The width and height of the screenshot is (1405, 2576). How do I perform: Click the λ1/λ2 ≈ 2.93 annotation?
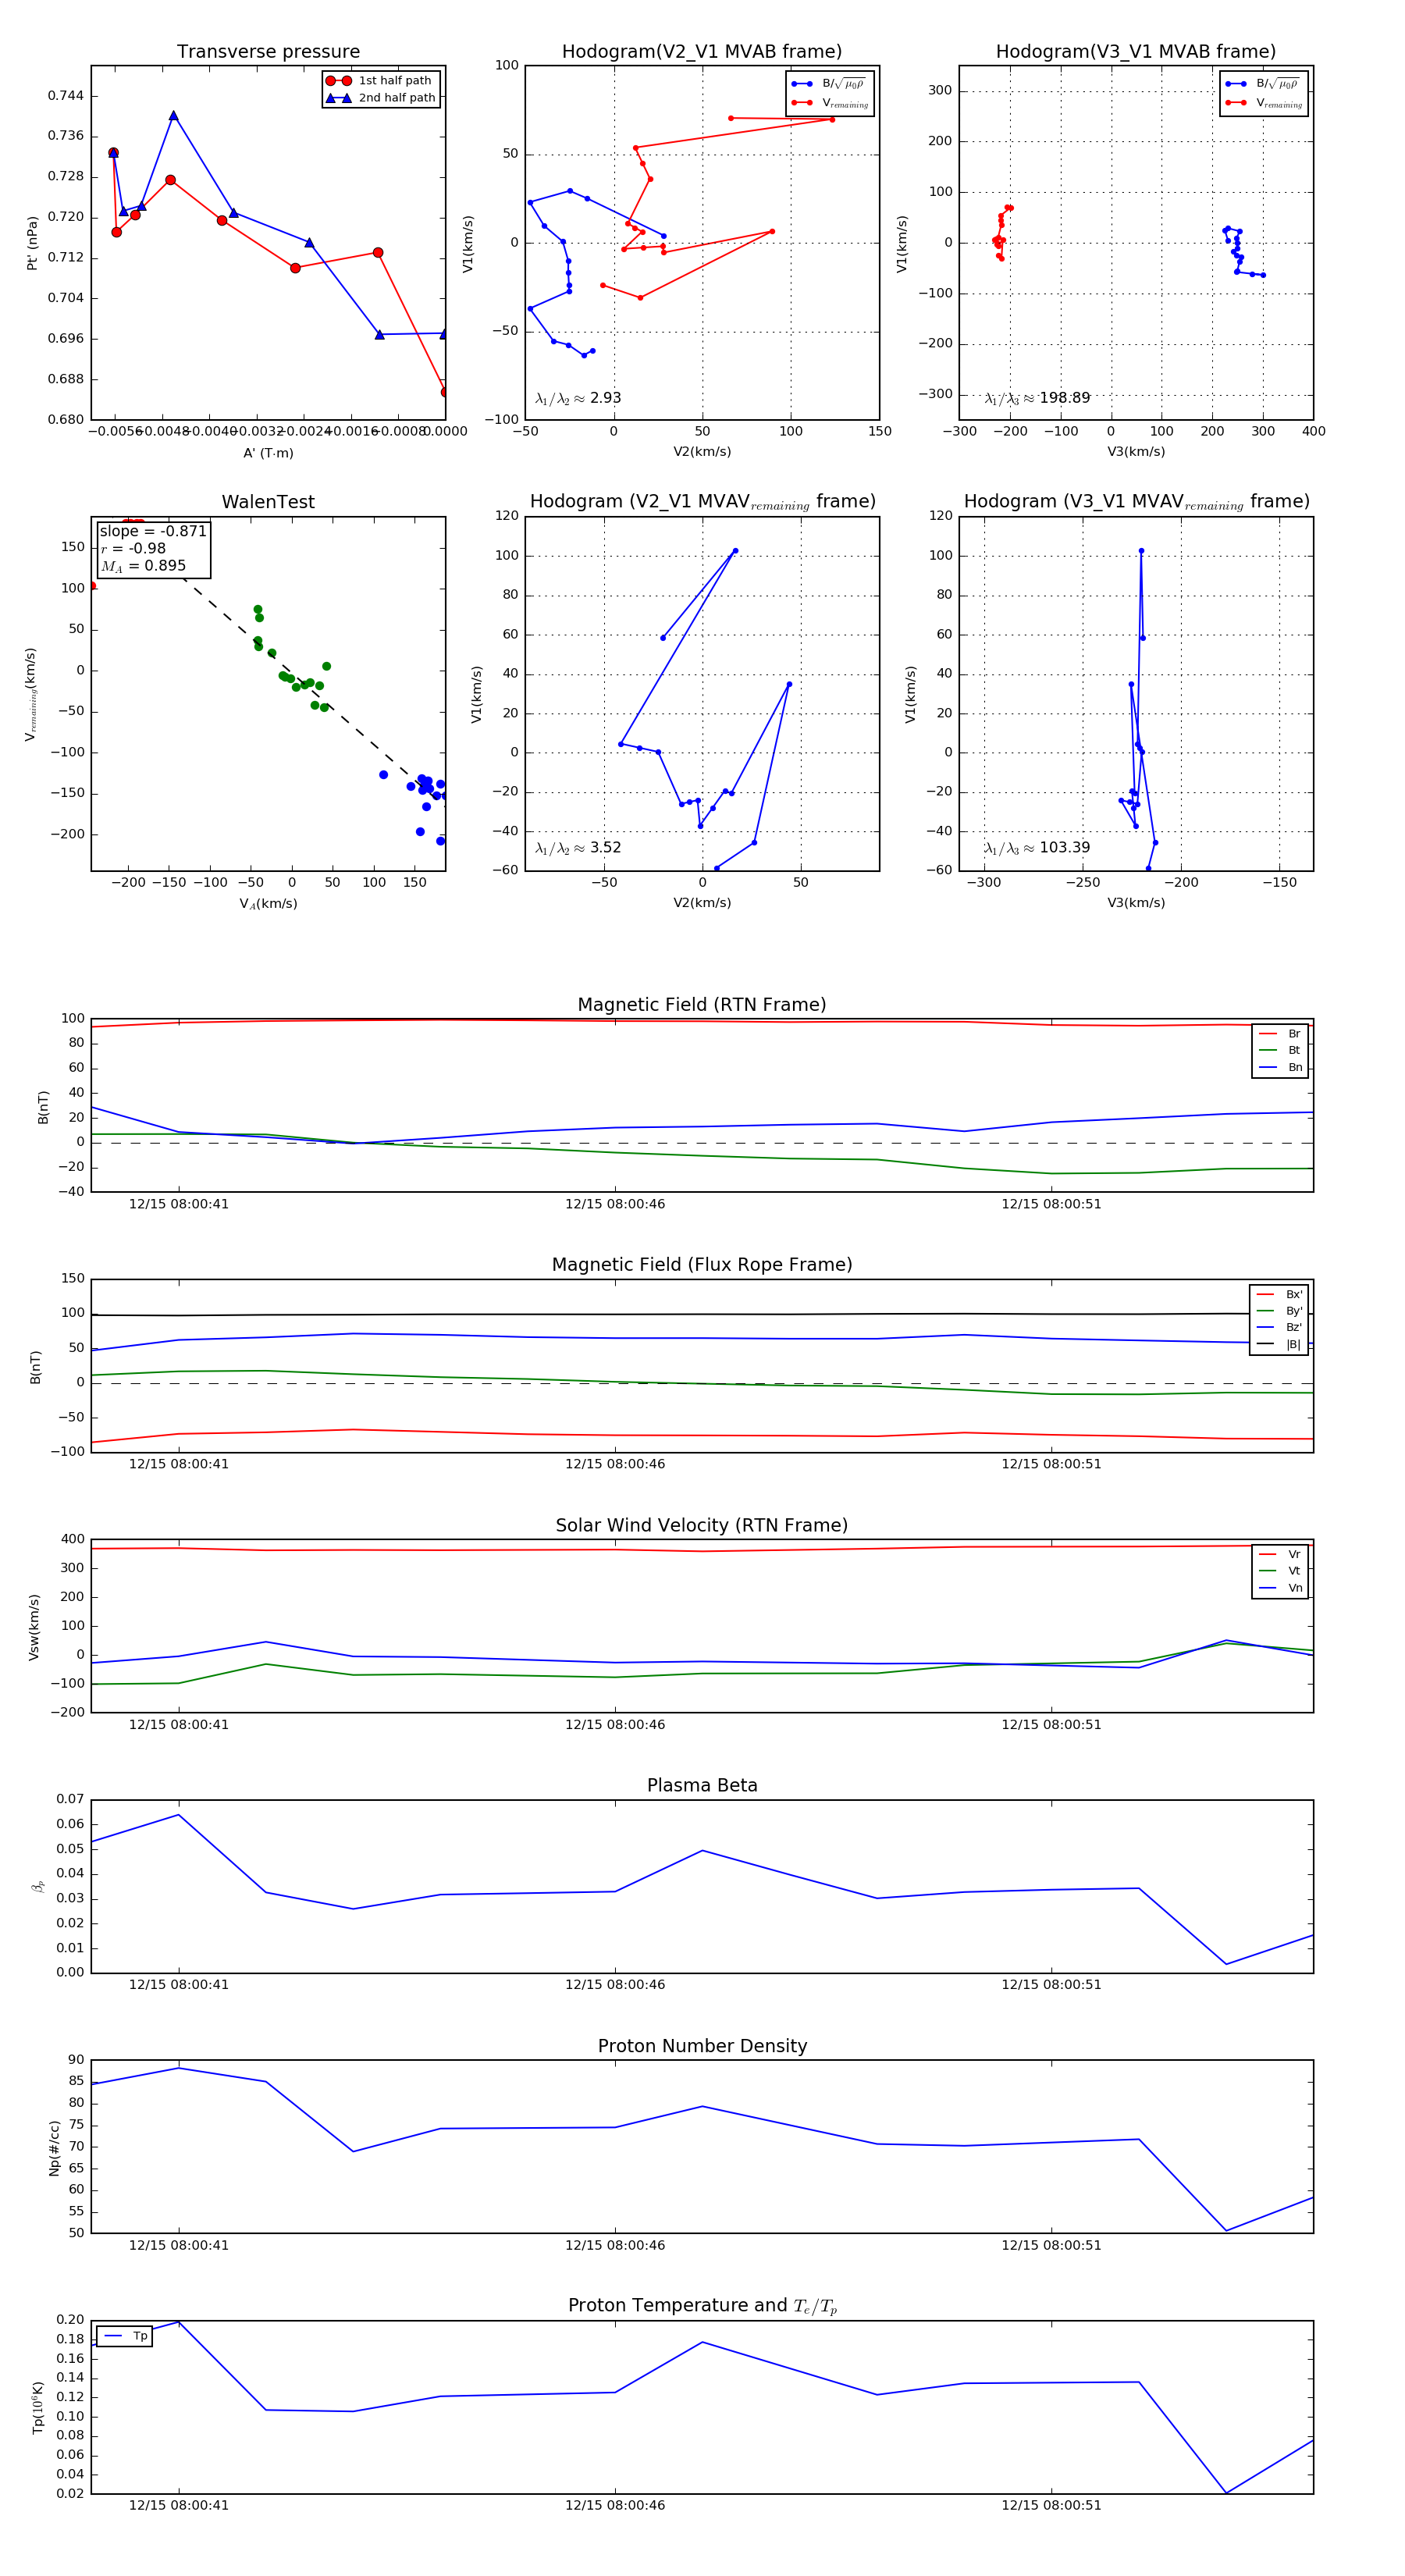click(578, 398)
